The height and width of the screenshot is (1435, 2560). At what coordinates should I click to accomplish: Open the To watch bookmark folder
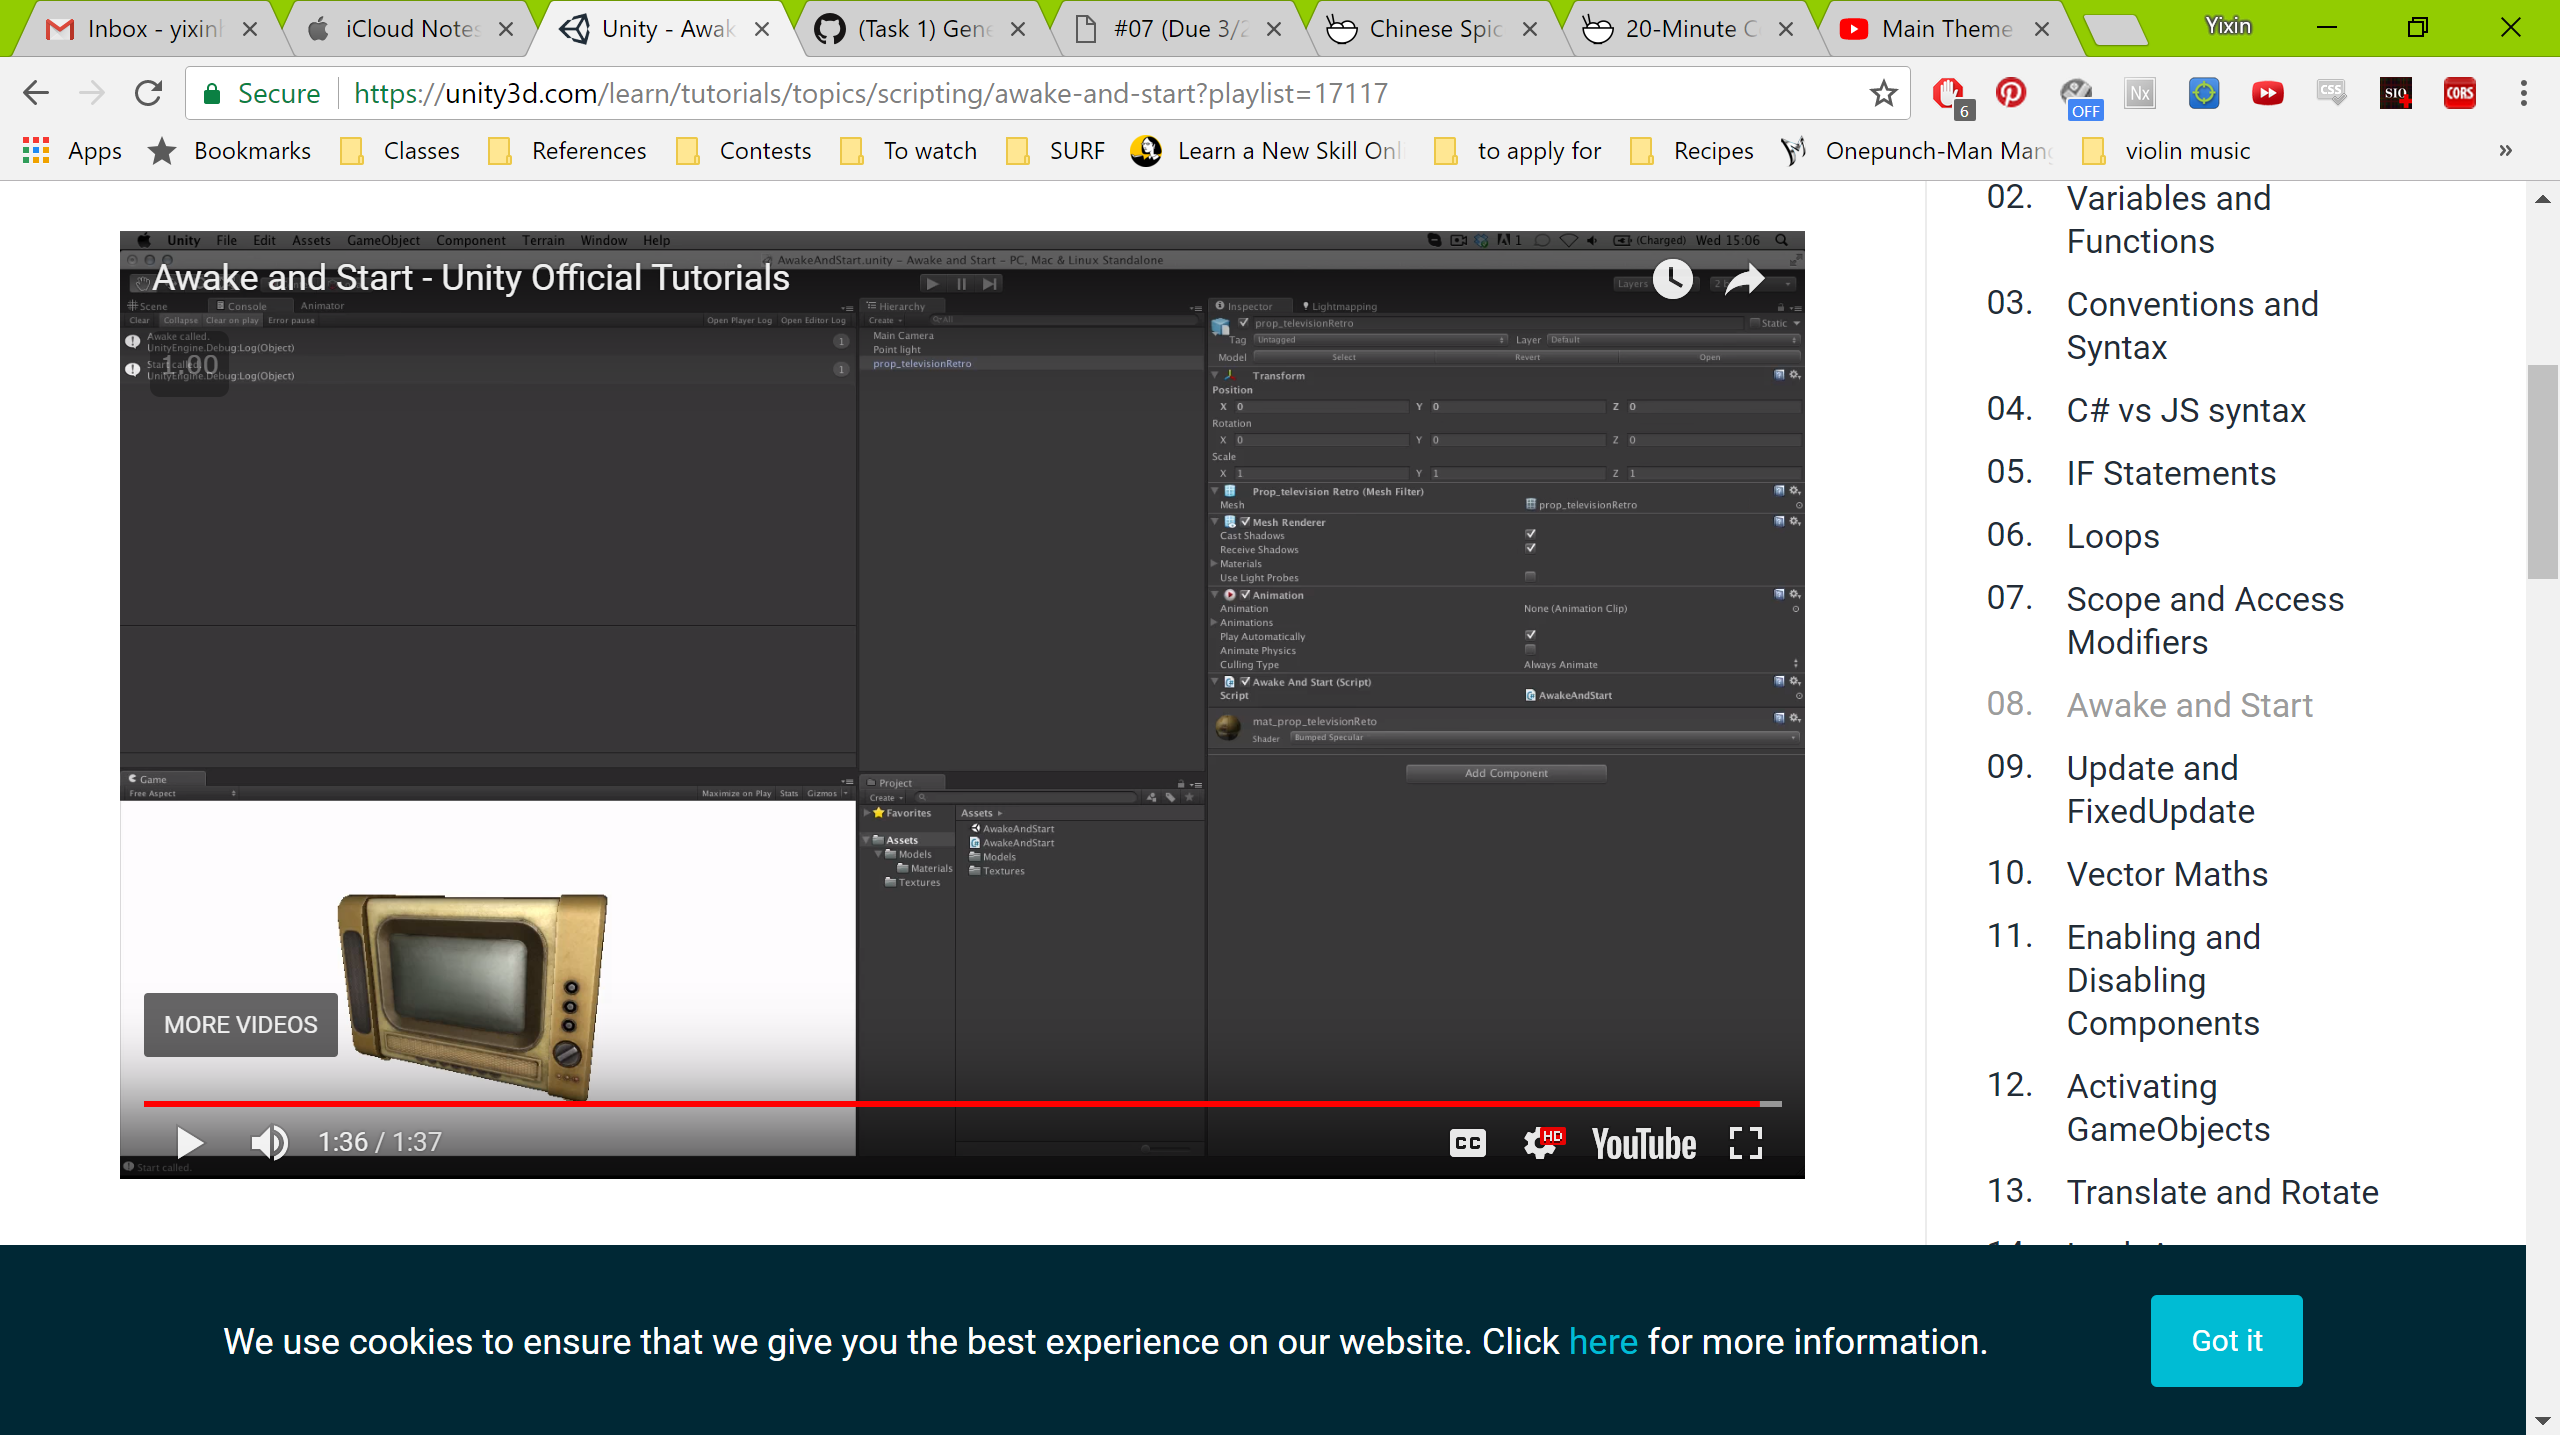point(909,151)
